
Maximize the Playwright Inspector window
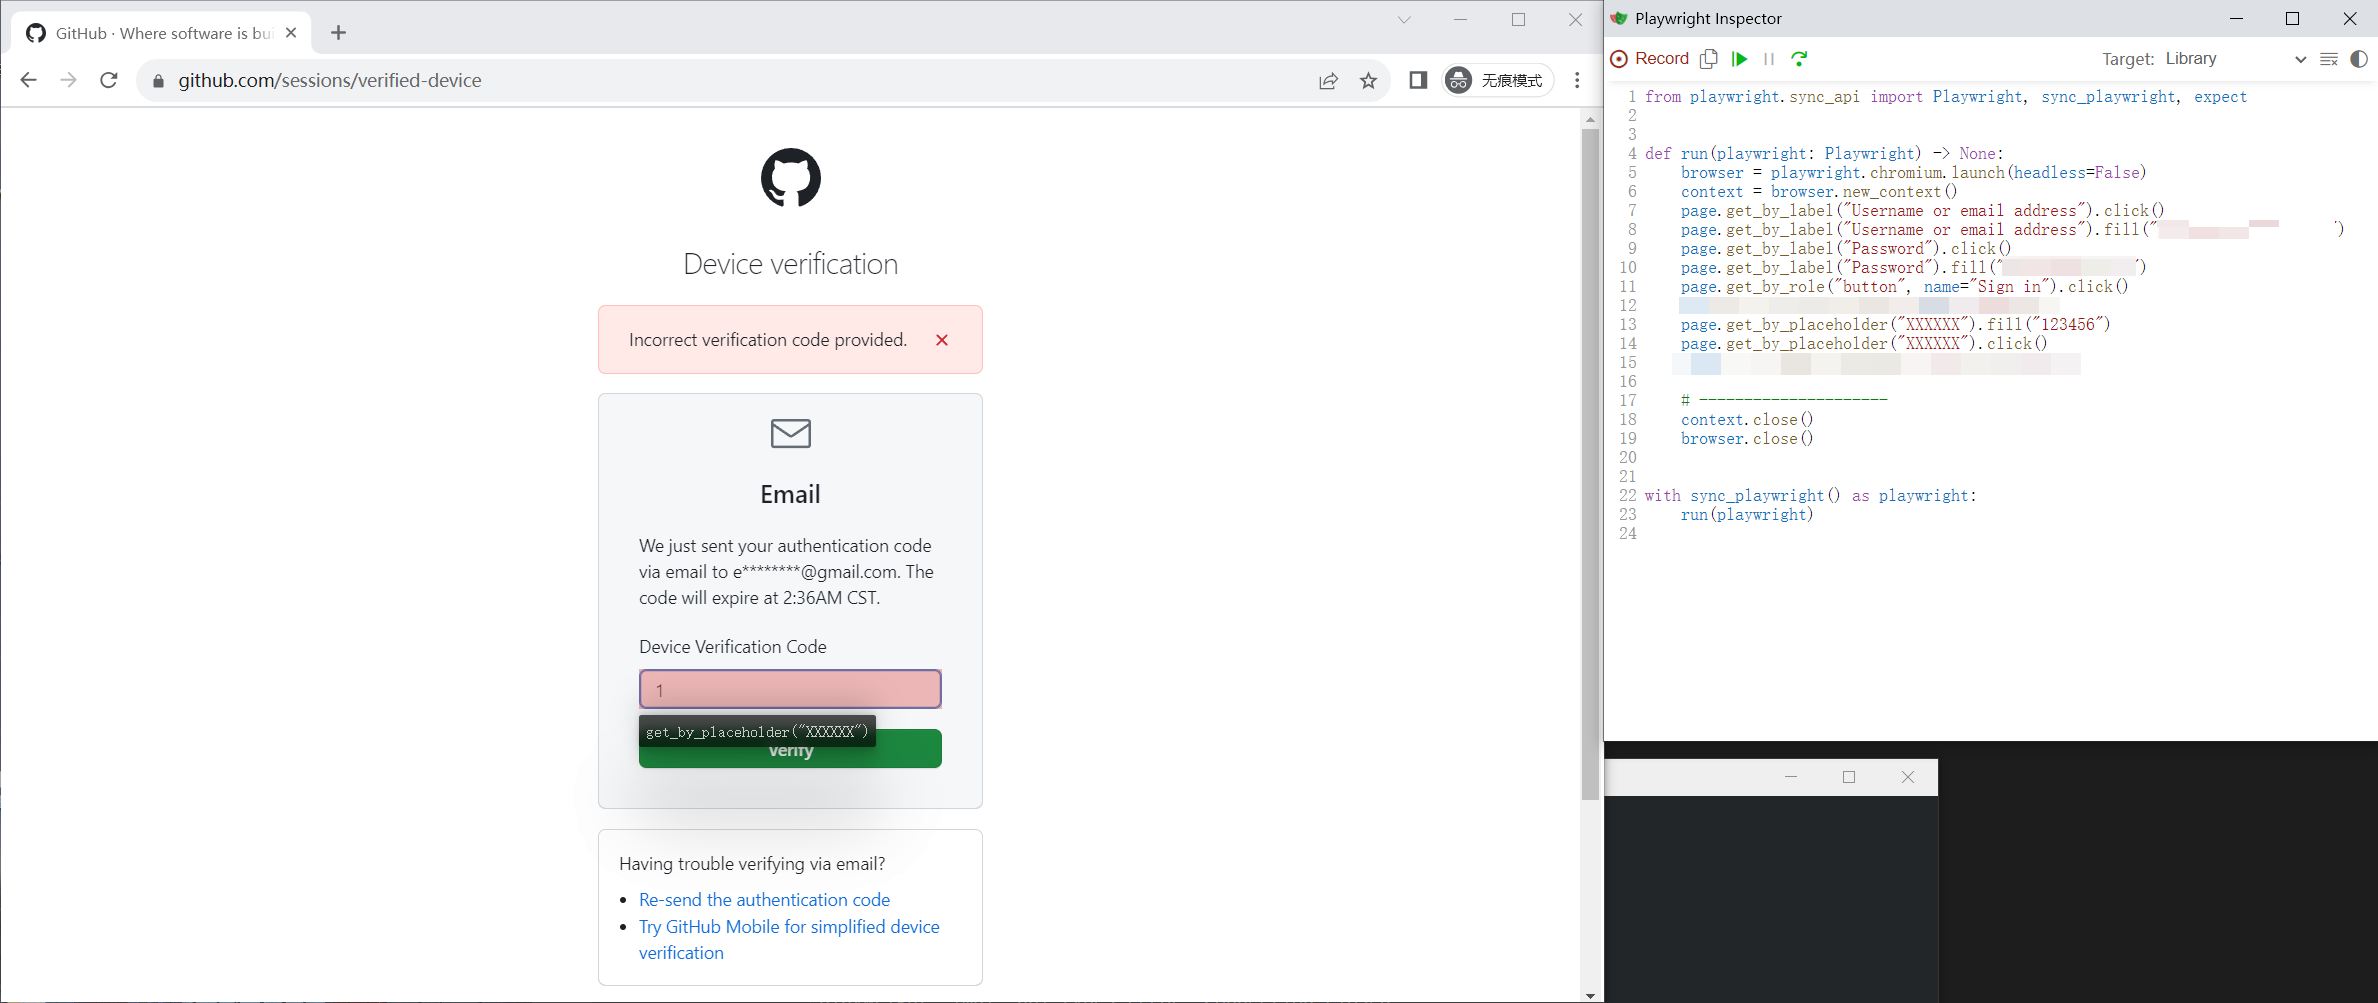pos(2293,19)
